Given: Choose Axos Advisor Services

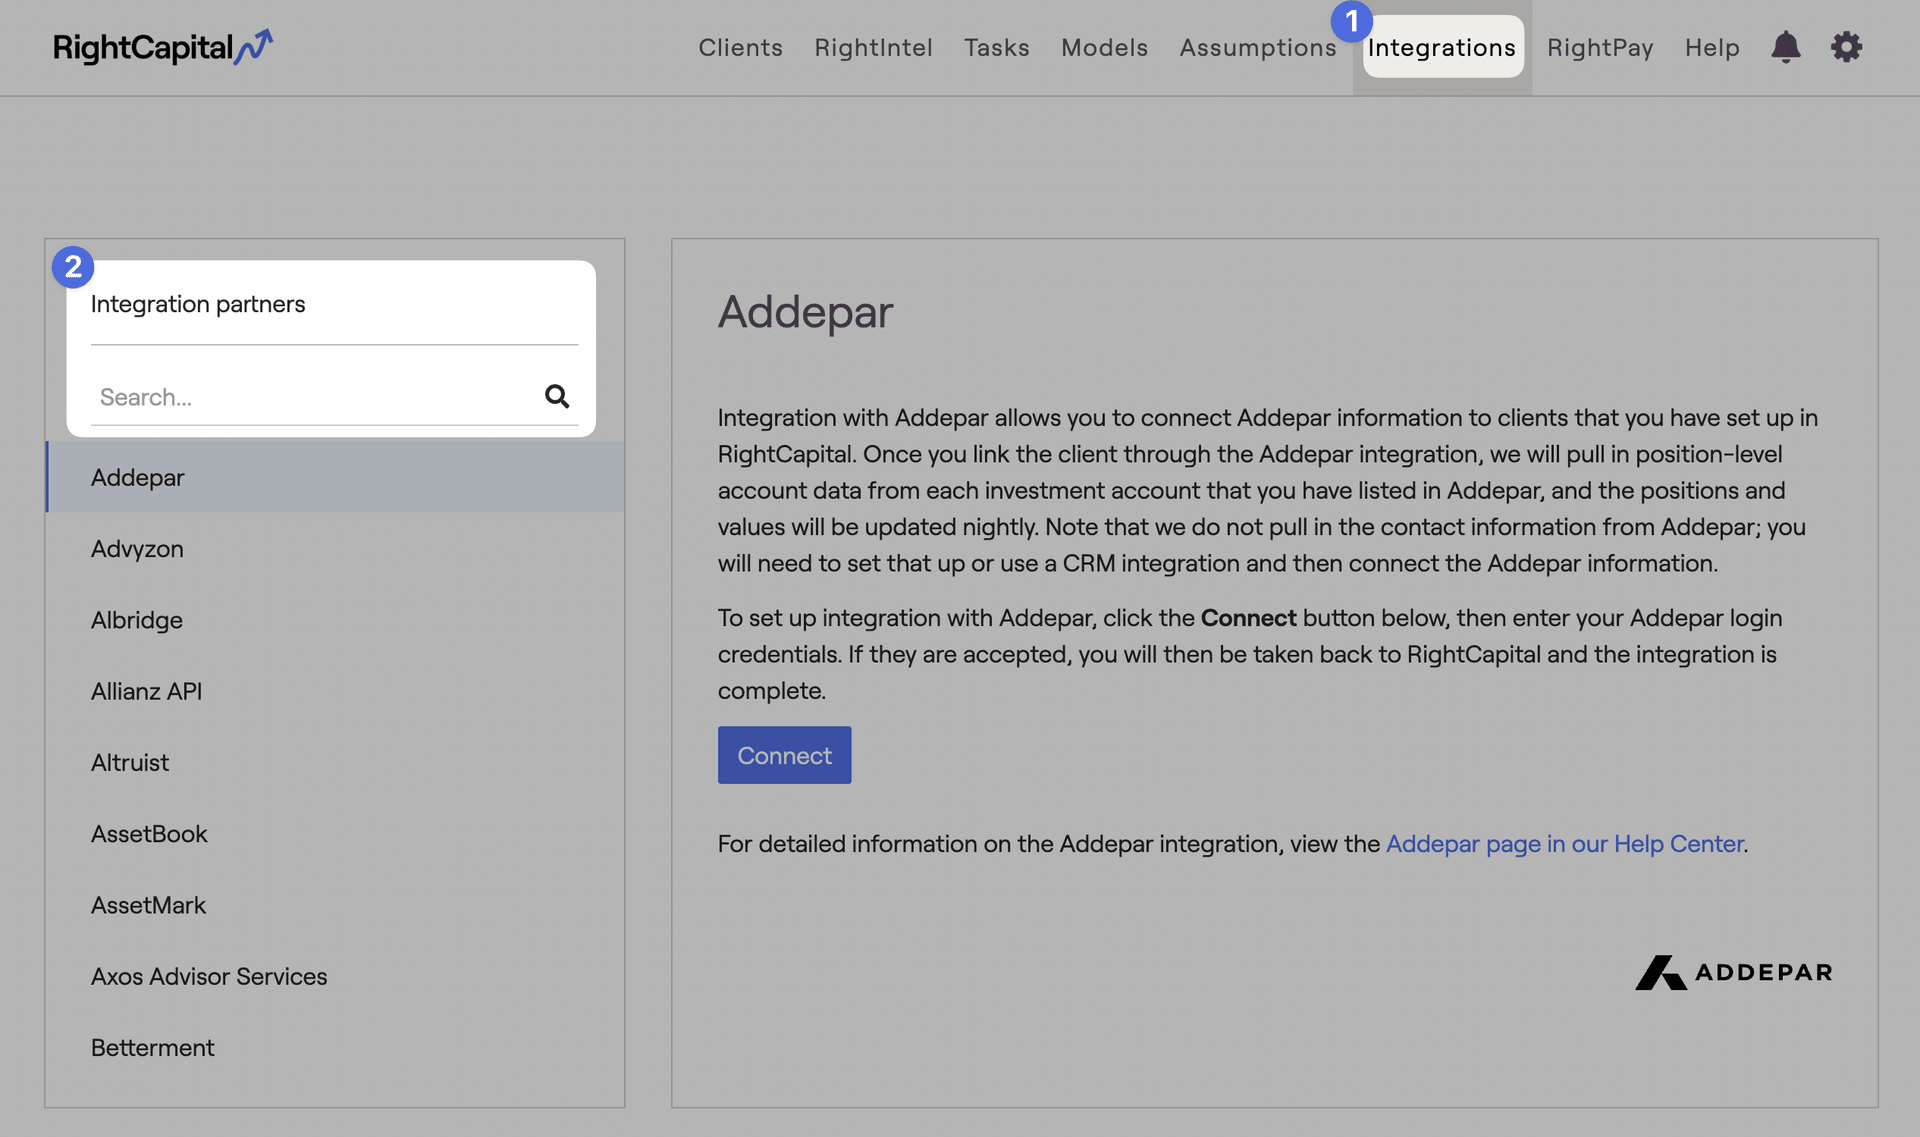Looking at the screenshot, I should pos(335,976).
